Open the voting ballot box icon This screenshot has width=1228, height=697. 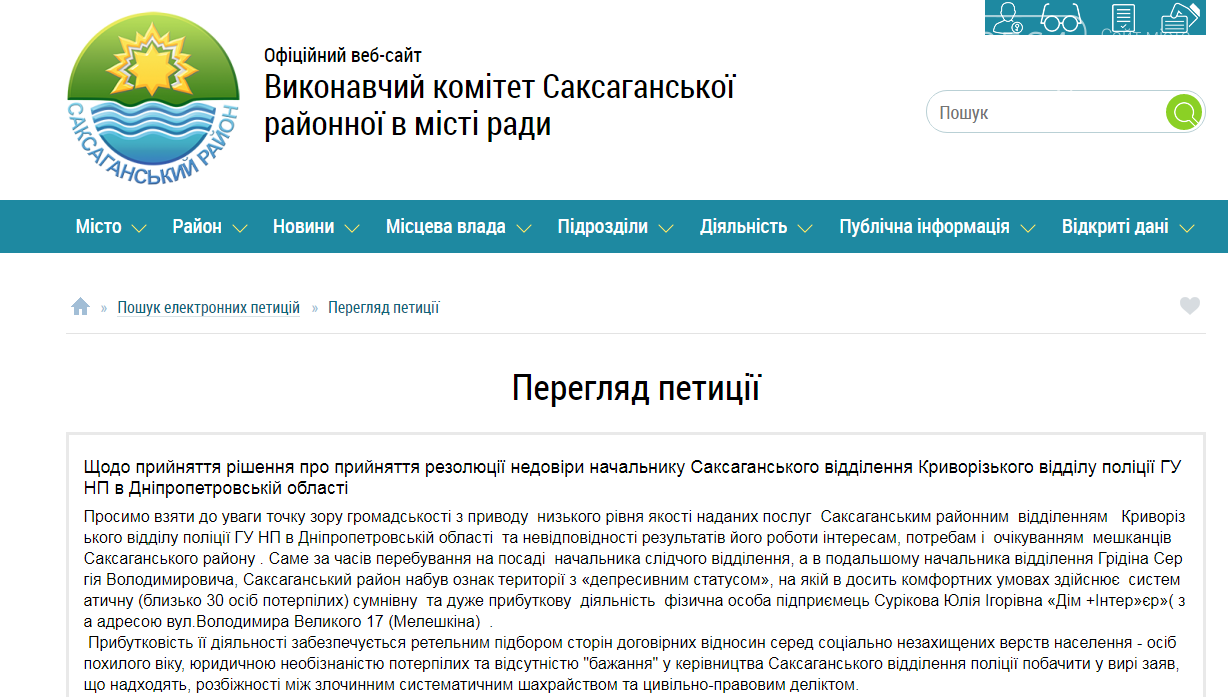1180,17
